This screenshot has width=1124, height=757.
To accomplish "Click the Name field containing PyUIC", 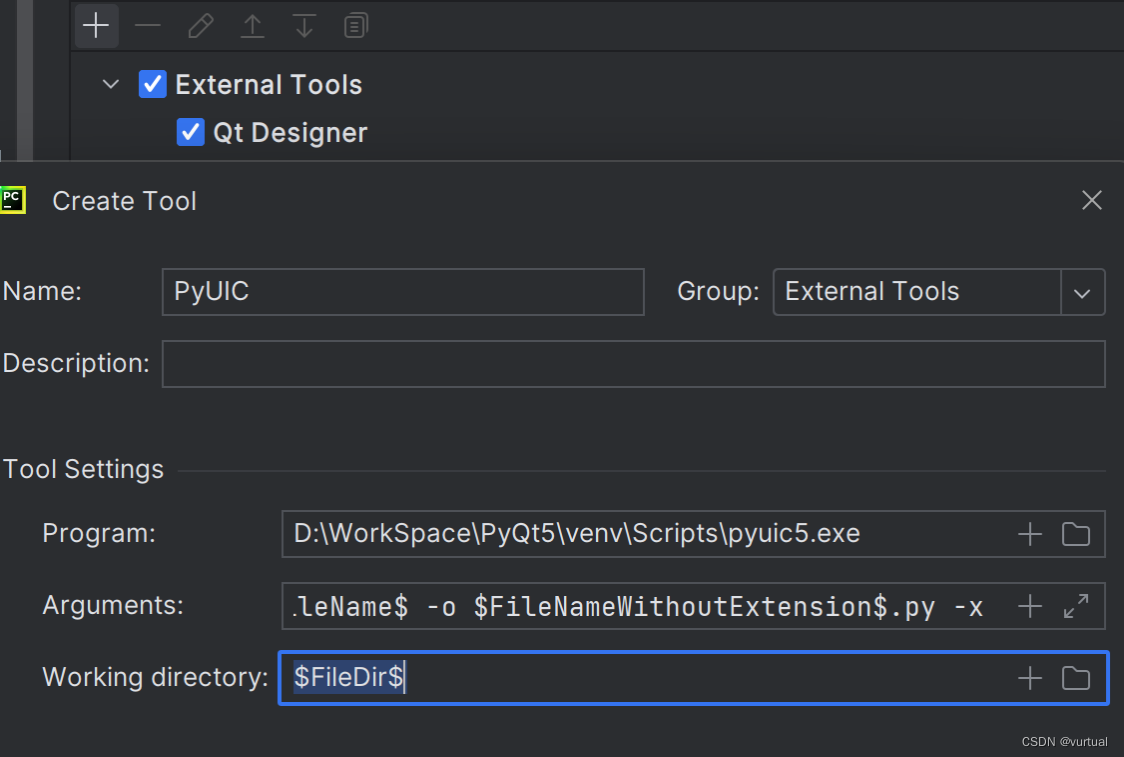I will click(403, 292).
